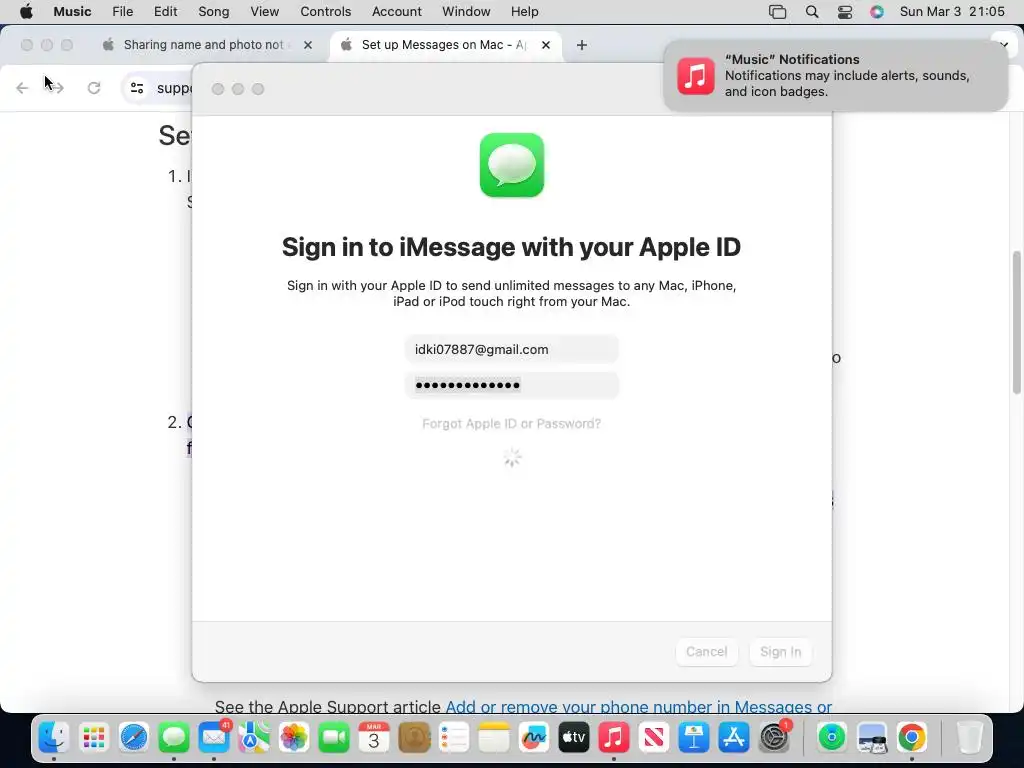The width and height of the screenshot is (1024, 768).
Task: Launch FaceTime from the Dock
Action: (x=334, y=737)
